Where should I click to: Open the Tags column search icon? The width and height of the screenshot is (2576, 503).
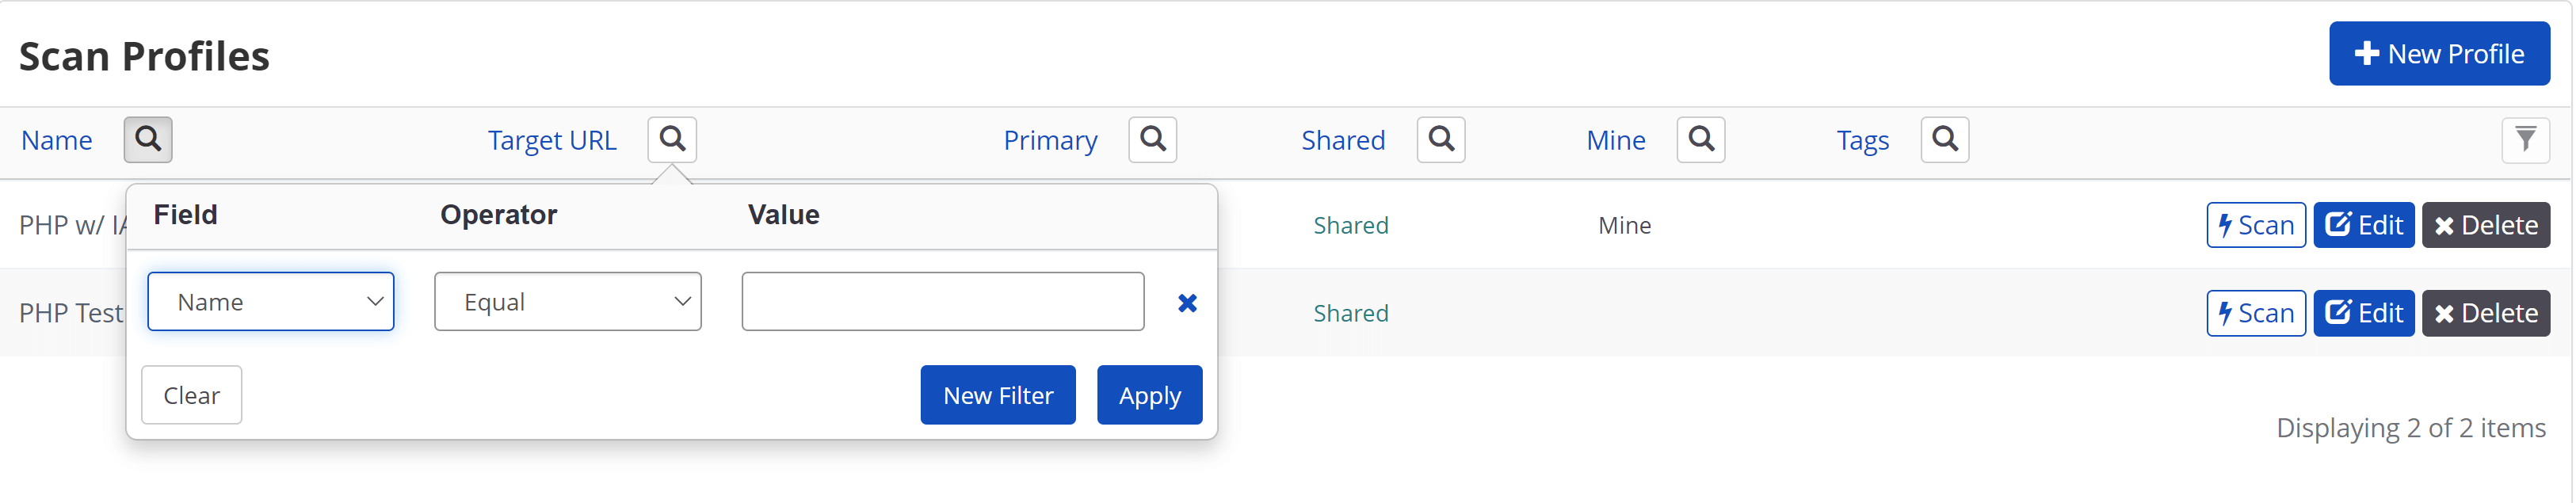(1945, 140)
